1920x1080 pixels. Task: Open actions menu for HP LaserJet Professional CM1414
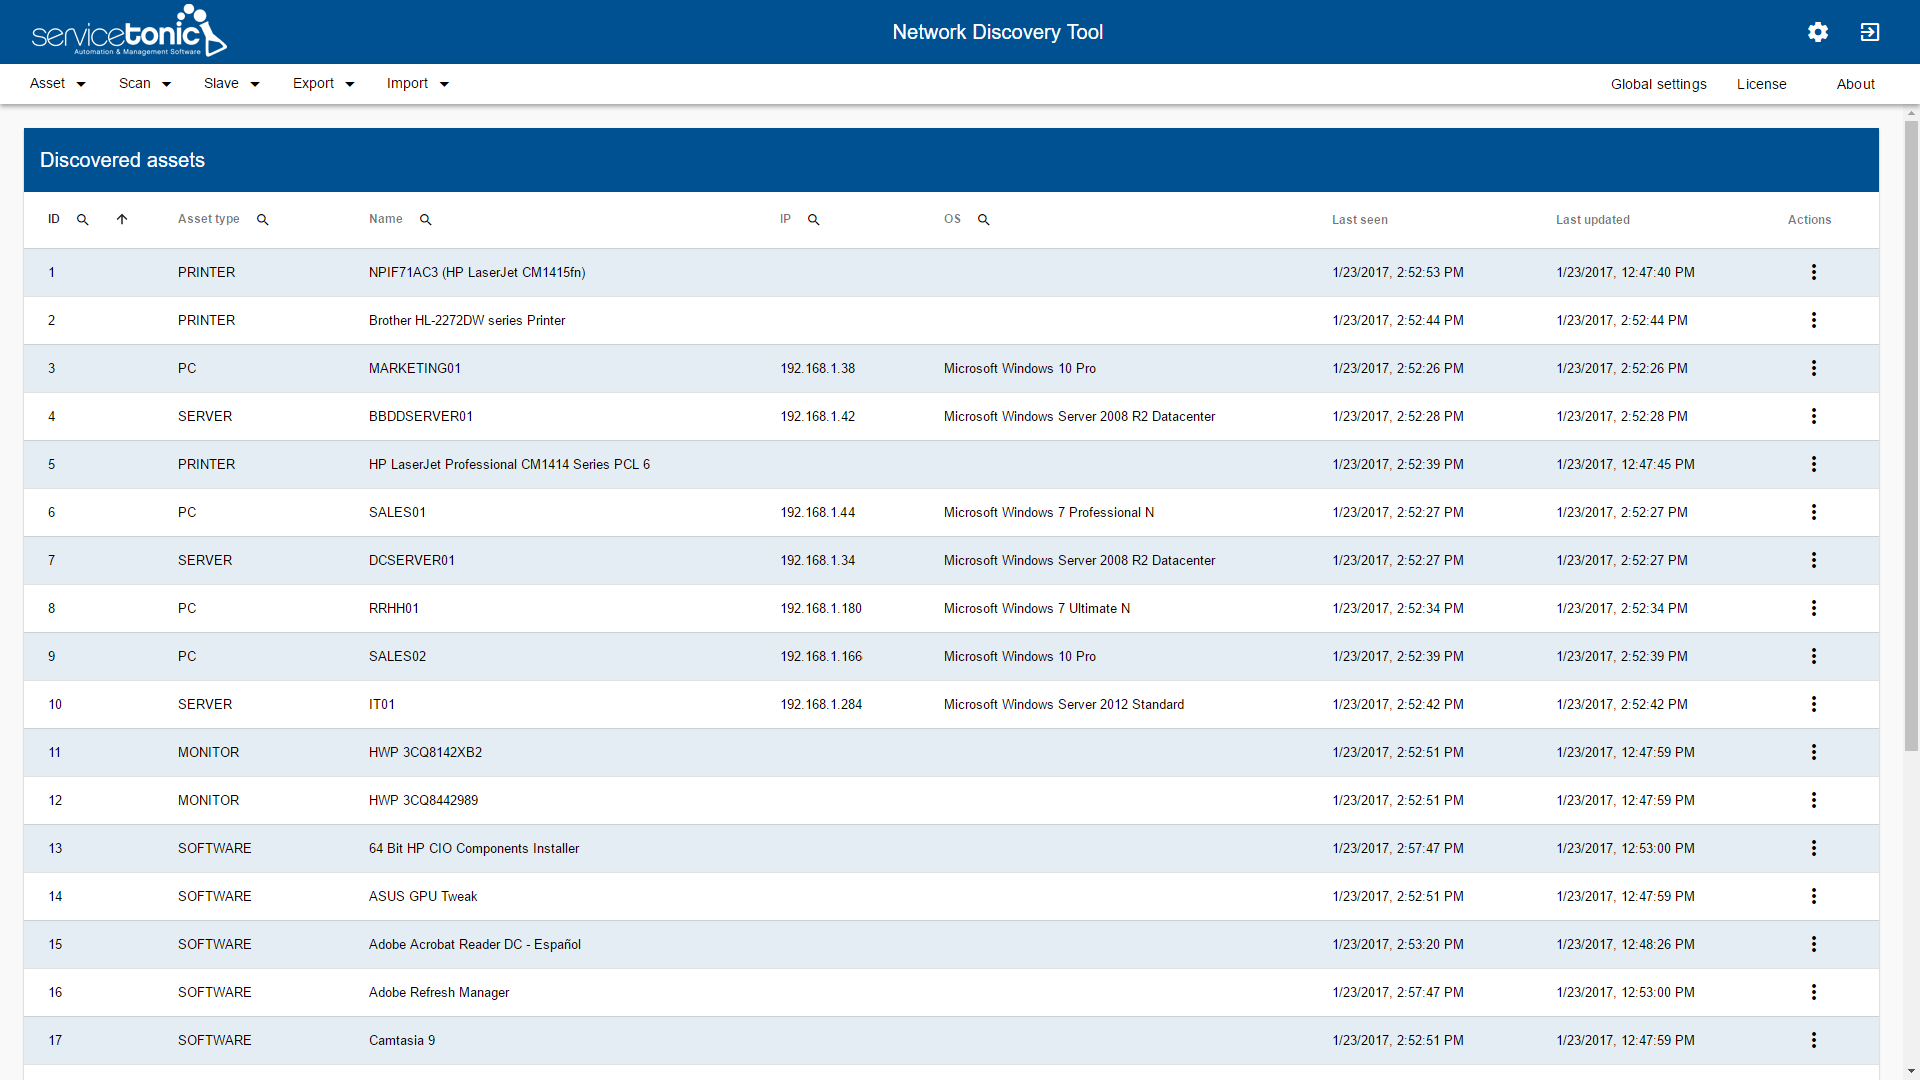pyautogui.click(x=1814, y=464)
